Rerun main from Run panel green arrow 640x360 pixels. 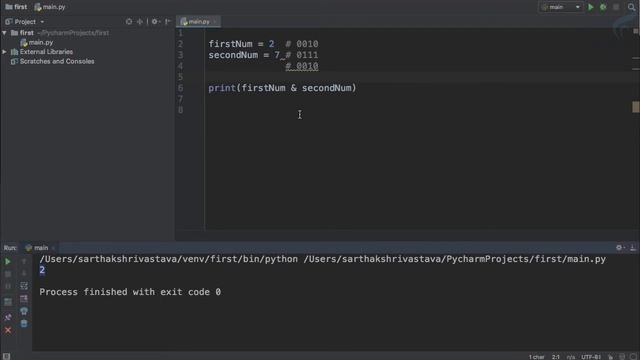click(7, 261)
